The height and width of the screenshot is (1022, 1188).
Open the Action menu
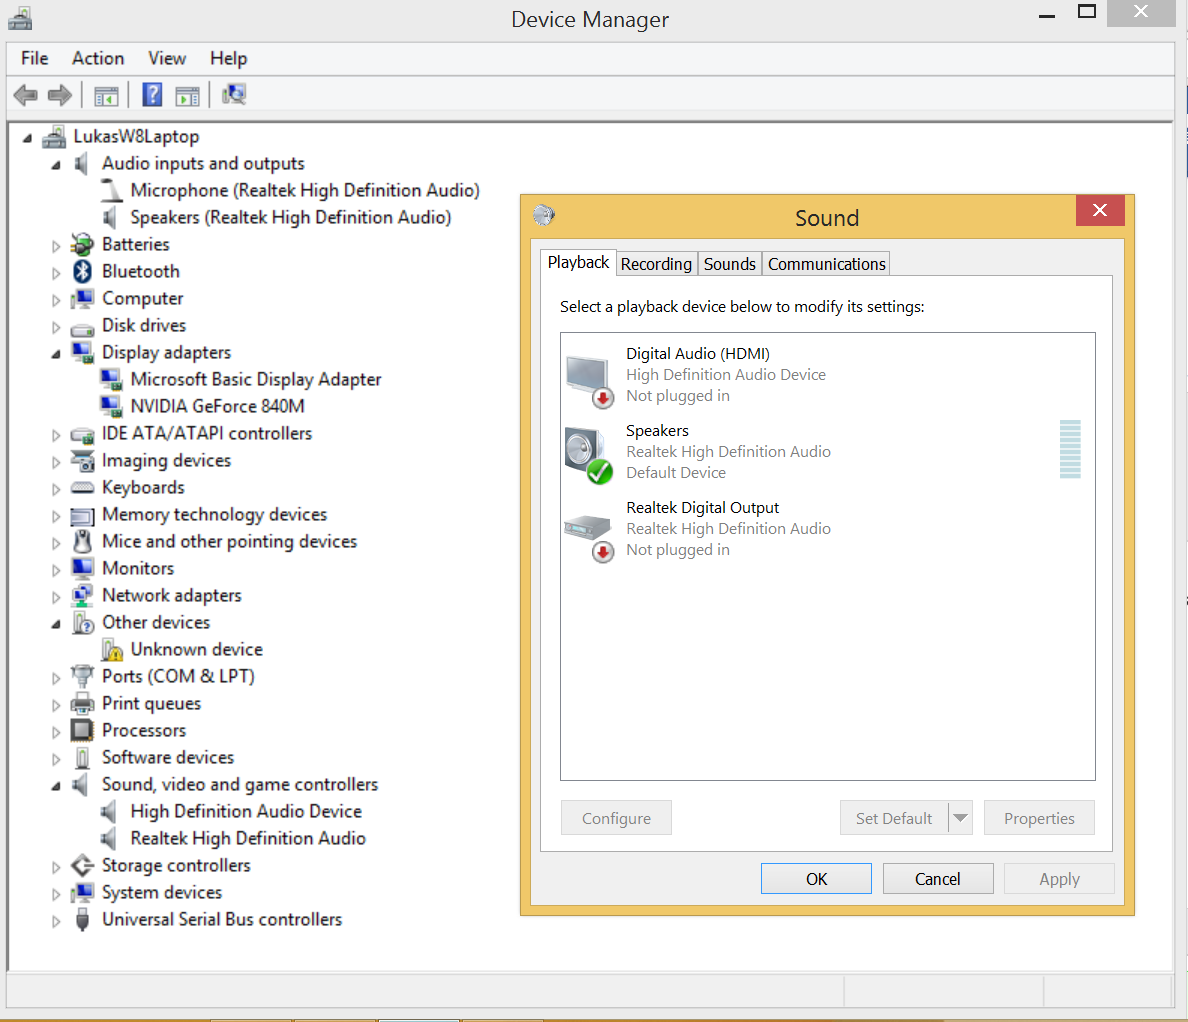click(x=98, y=58)
